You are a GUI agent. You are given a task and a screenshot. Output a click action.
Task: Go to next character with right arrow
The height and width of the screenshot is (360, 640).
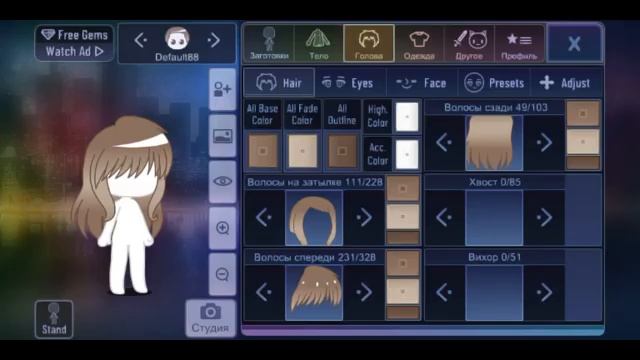click(x=213, y=40)
